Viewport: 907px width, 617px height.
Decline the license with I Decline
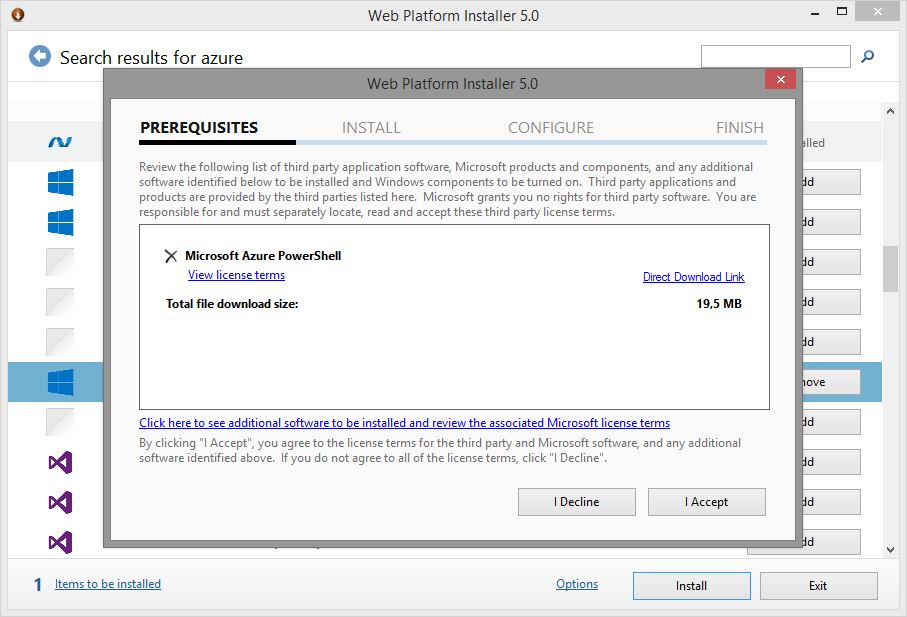(x=577, y=502)
